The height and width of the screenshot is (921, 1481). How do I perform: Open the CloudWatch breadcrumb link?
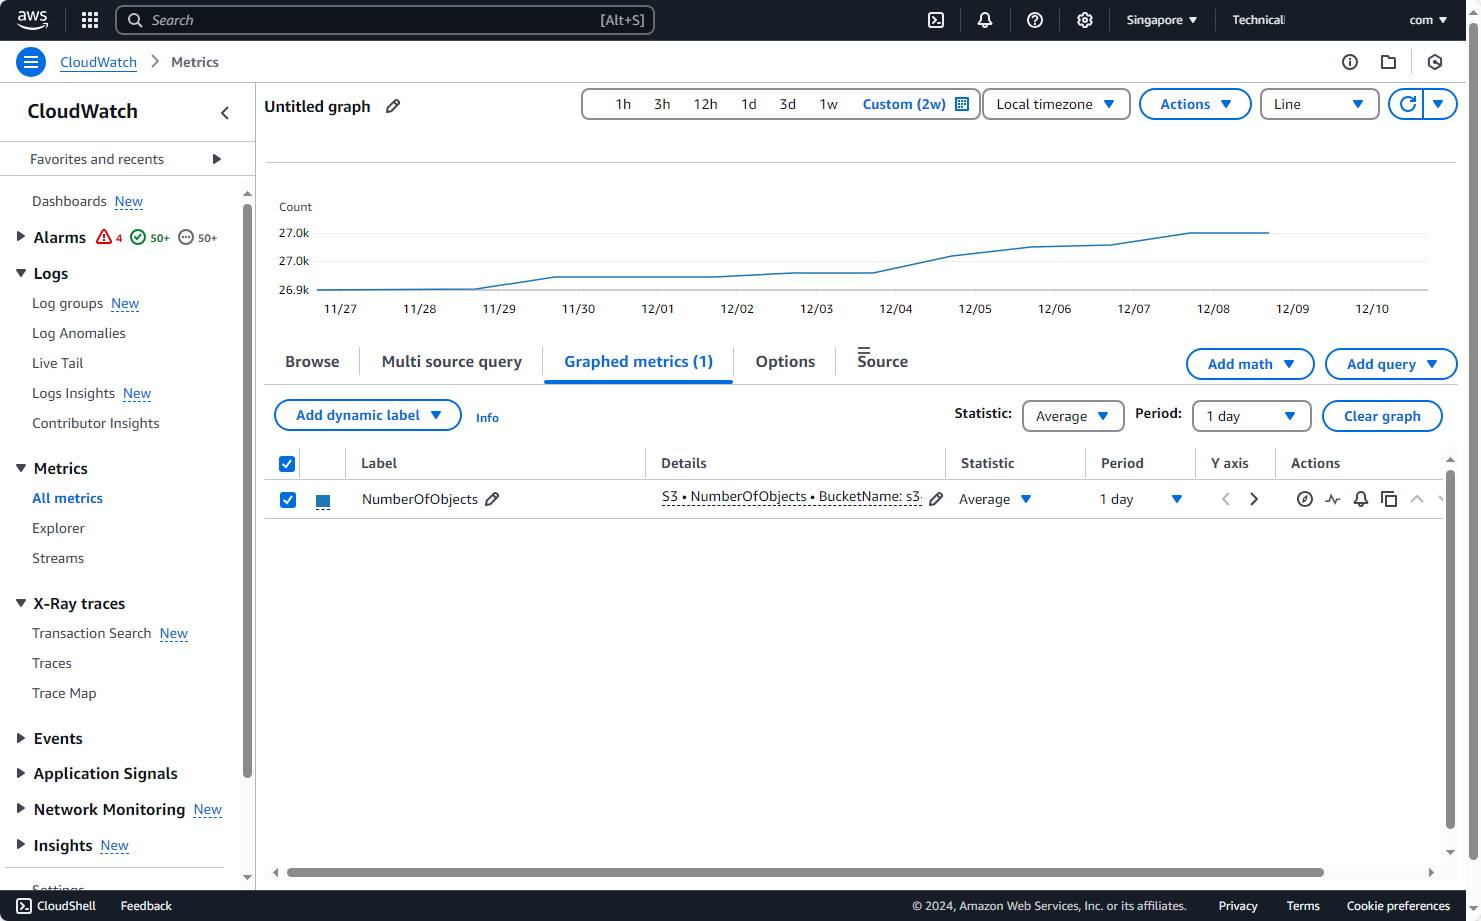(x=98, y=62)
